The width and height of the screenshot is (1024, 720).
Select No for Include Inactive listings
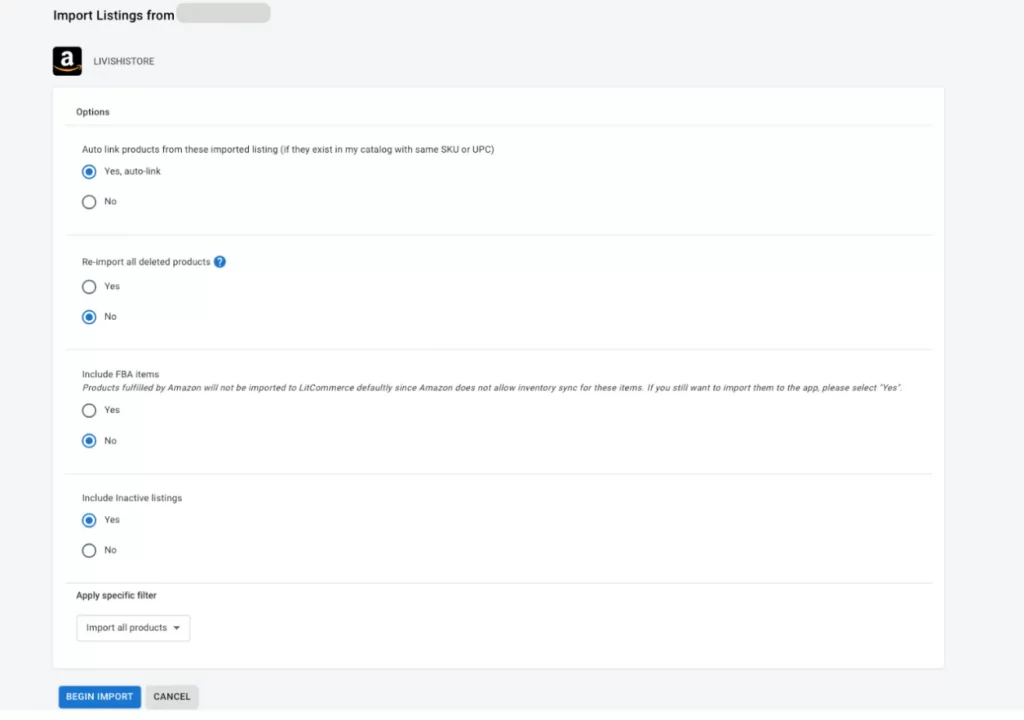coord(90,550)
